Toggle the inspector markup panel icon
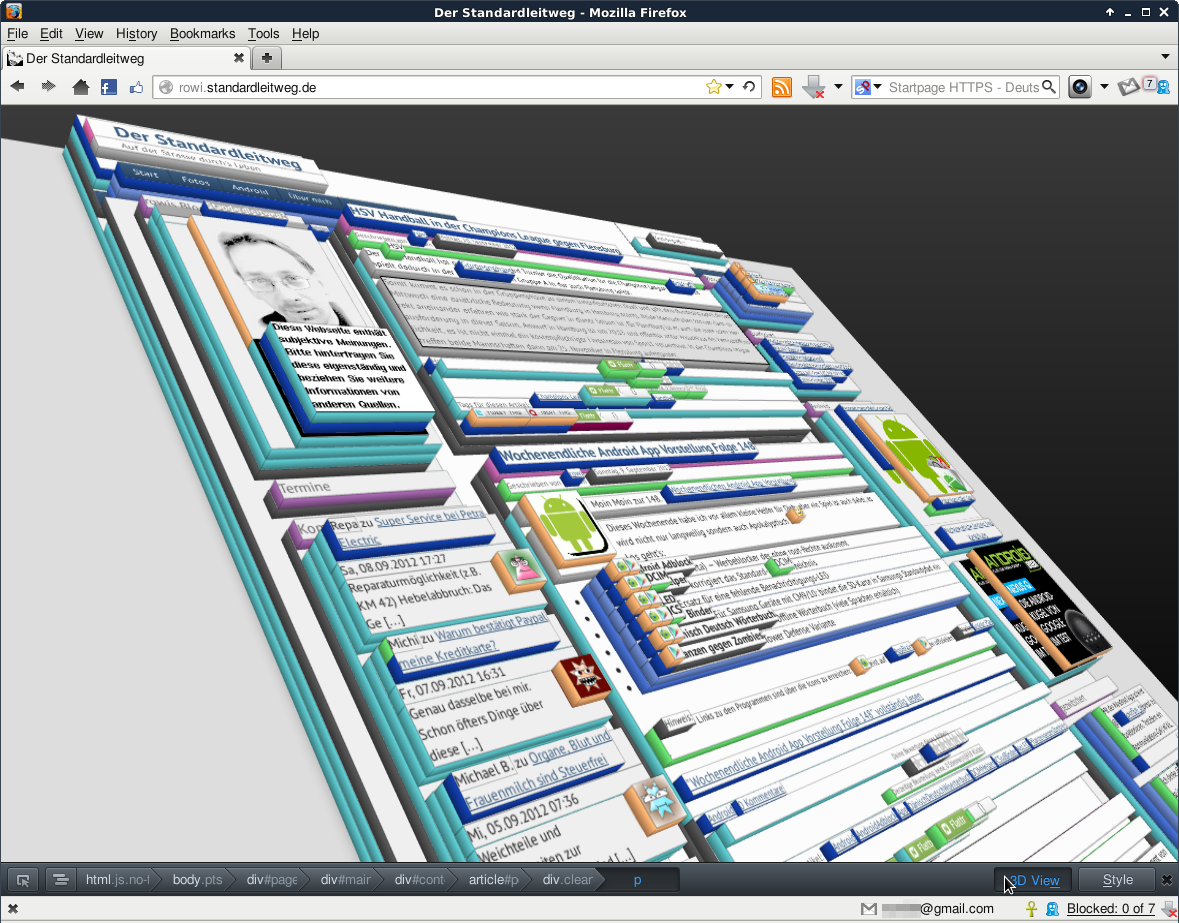 click(x=60, y=880)
